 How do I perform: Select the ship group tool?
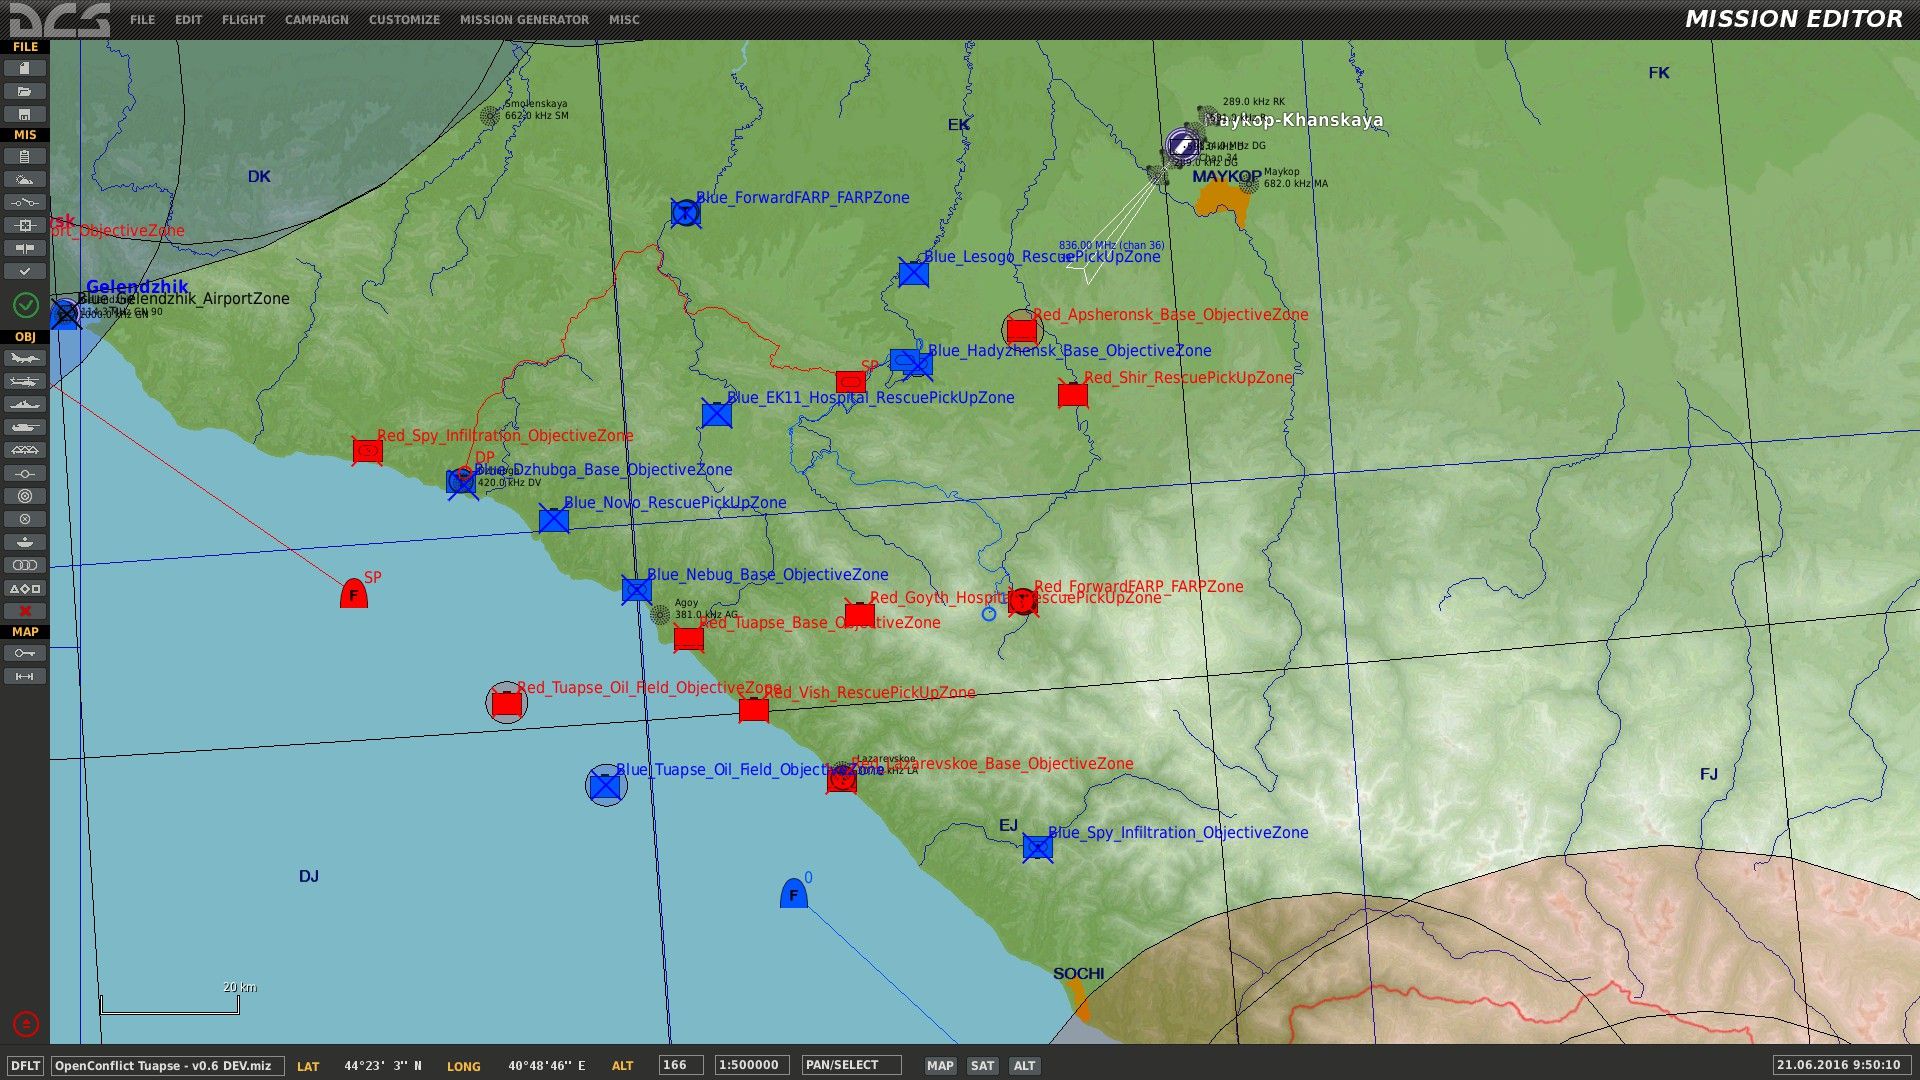click(25, 404)
